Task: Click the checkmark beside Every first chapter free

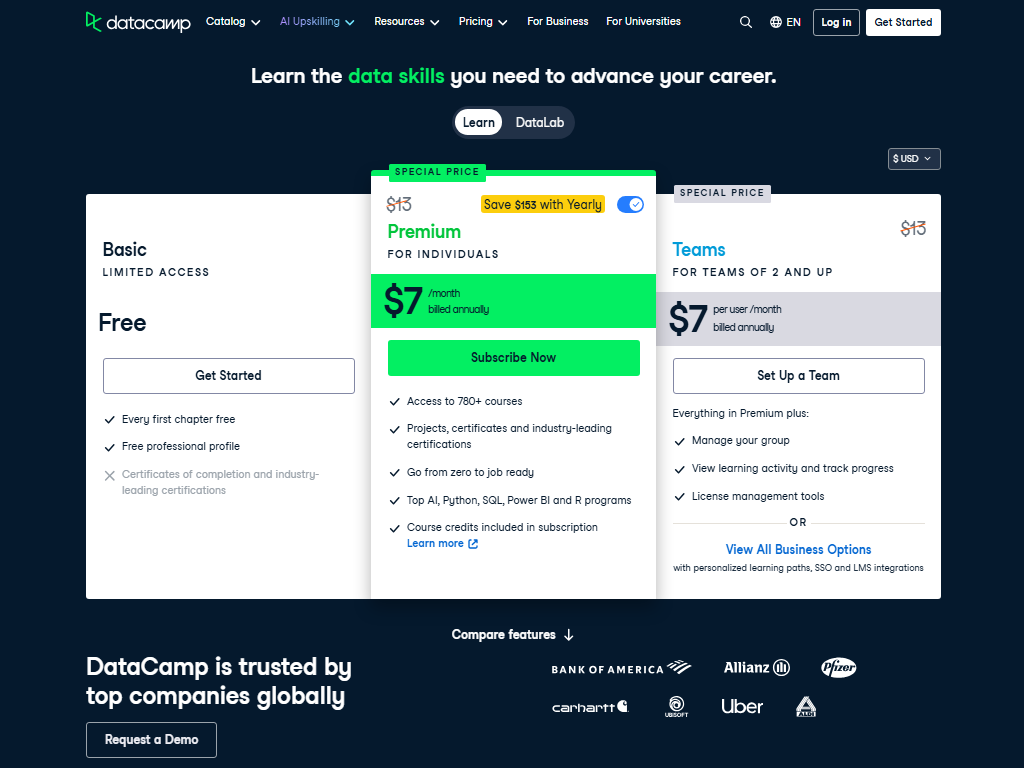Action: pyautogui.click(x=110, y=420)
